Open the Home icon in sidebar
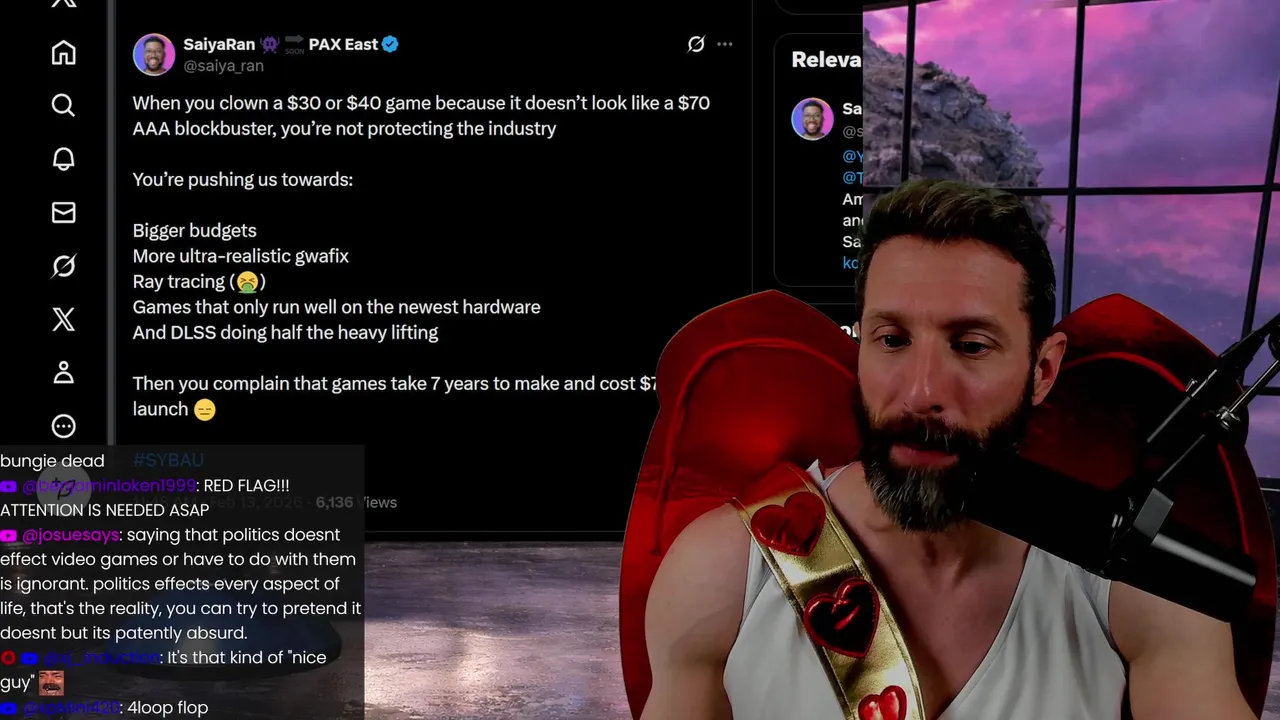Image resolution: width=1280 pixels, height=720 pixels. pos(63,53)
